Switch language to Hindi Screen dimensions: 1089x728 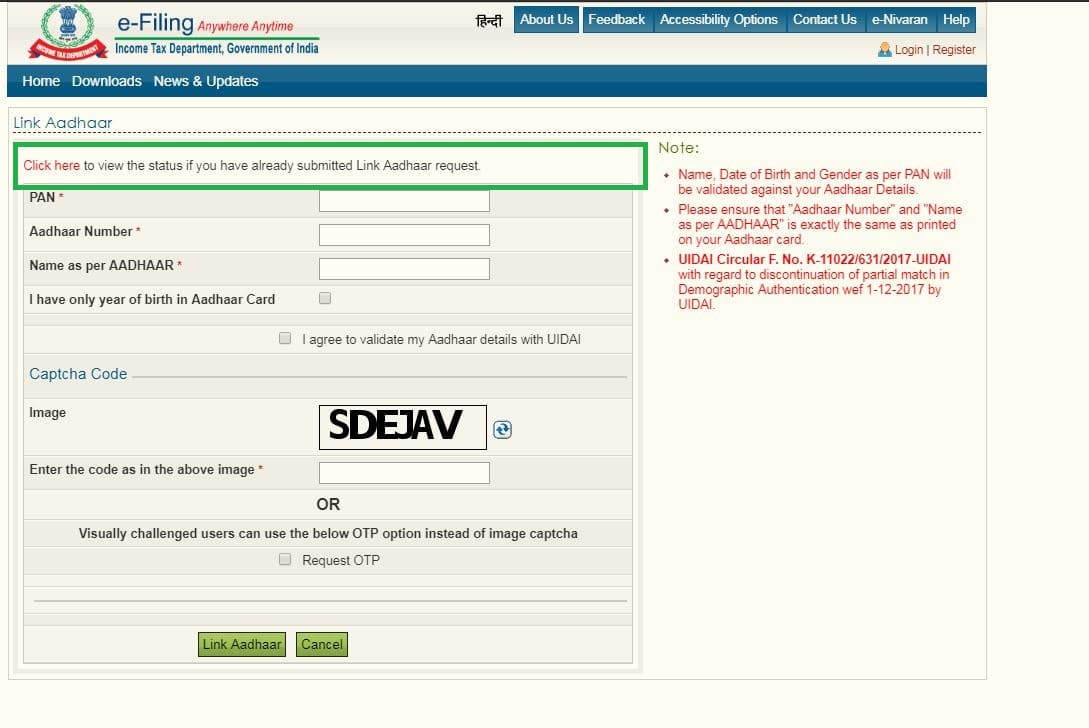pos(489,21)
